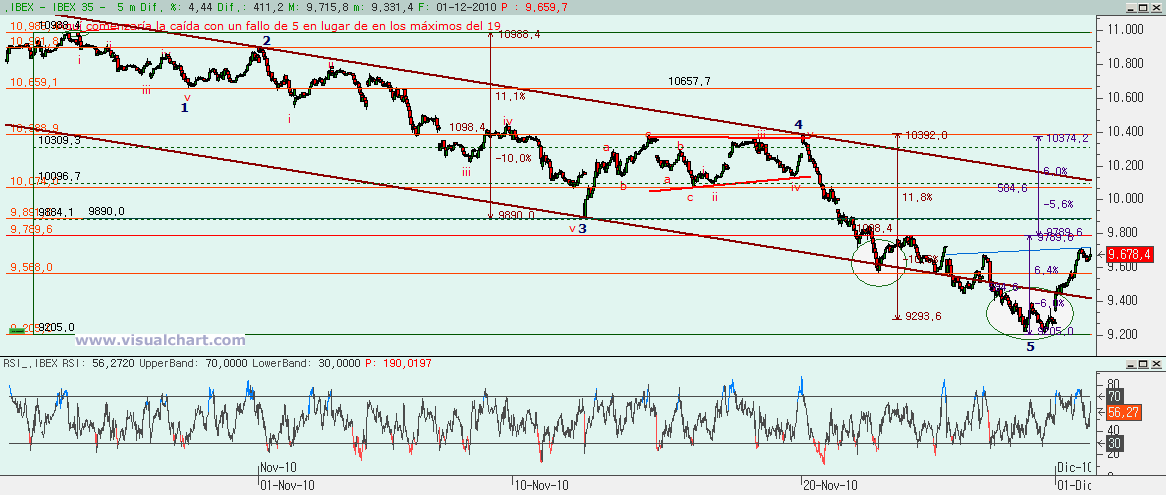Maximize the RSI indicator pane
1166x495 pixels.
pos(1144,363)
